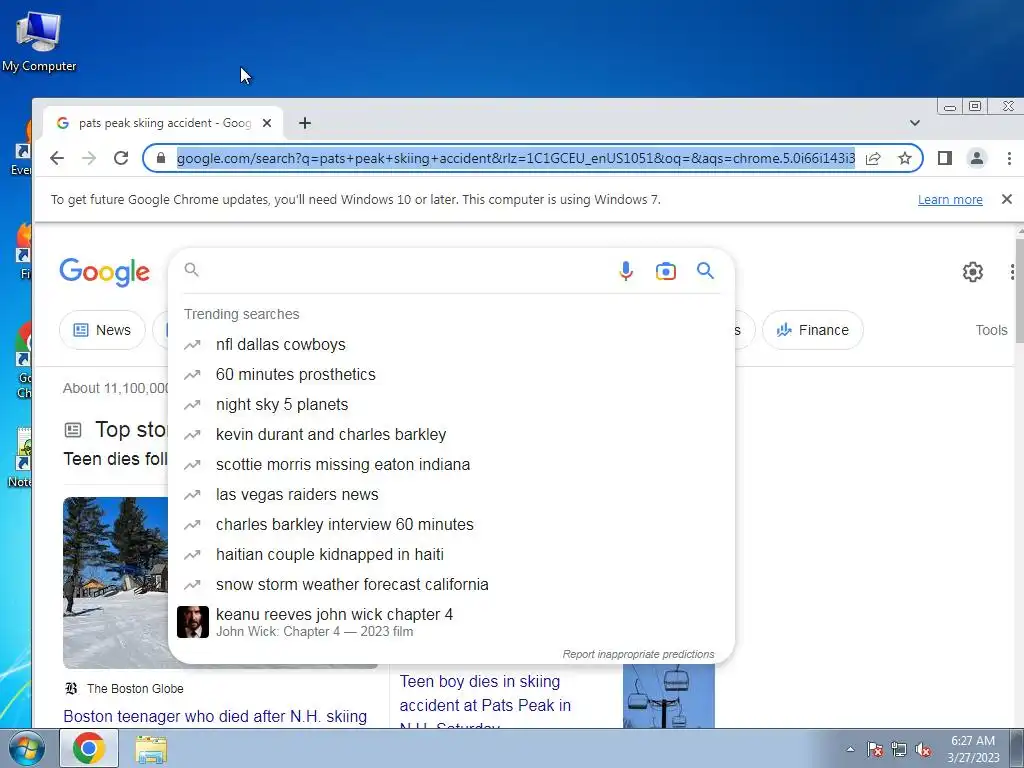Reload the current page
Viewport: 1024px width, 768px height.
coord(121,158)
